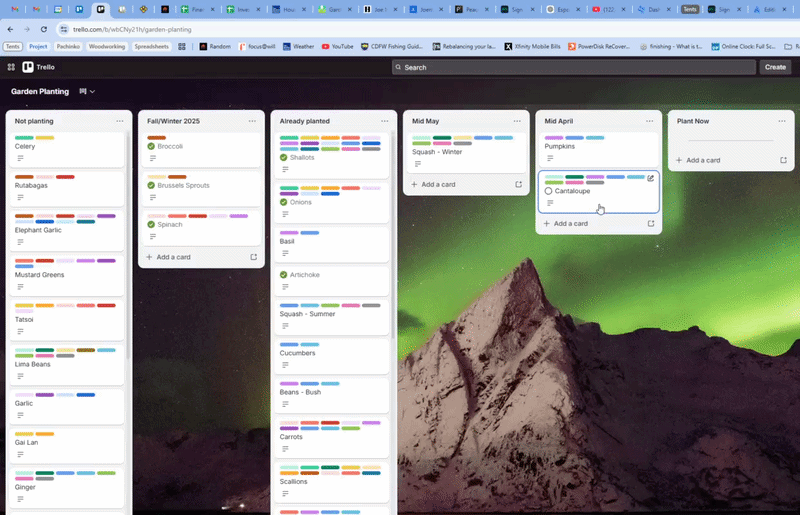Click the description icon on Celery card
The width and height of the screenshot is (800, 515).
click(20, 158)
